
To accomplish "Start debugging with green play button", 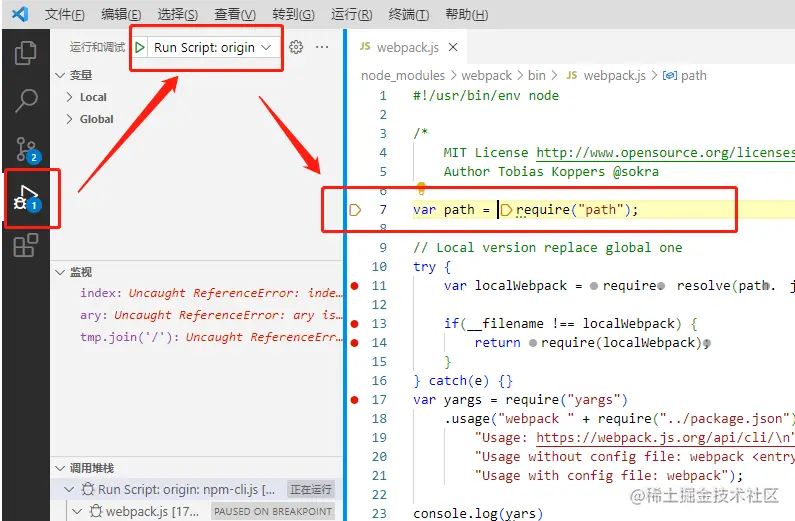I will point(140,48).
